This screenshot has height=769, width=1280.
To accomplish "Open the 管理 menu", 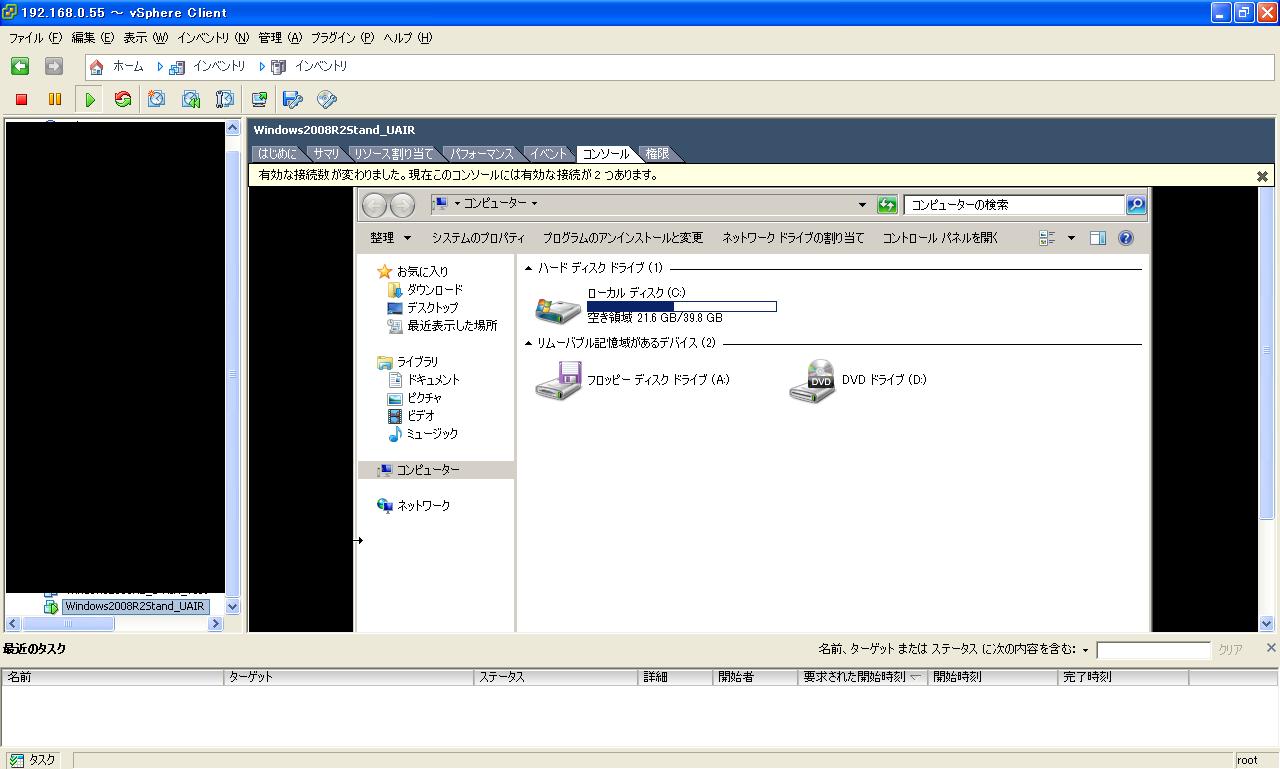I will (x=279, y=38).
